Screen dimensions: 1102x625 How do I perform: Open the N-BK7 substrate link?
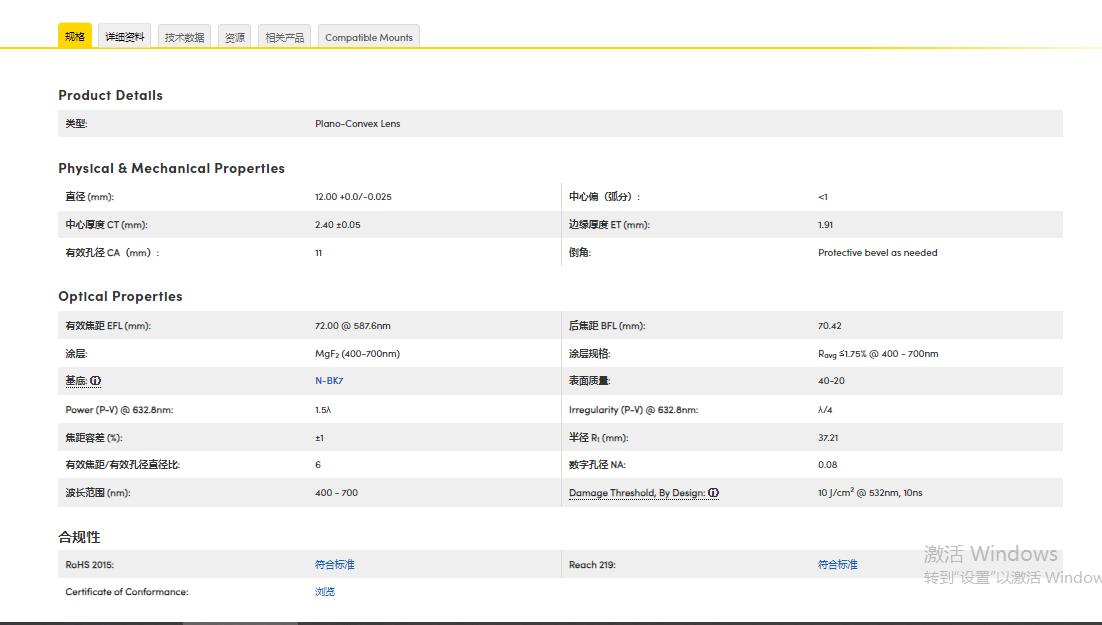tap(329, 381)
